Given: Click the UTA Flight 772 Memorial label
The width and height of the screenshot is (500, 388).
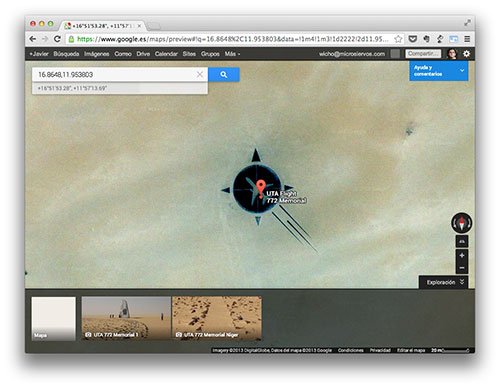Looking at the screenshot, I should pyautogui.click(x=286, y=197).
